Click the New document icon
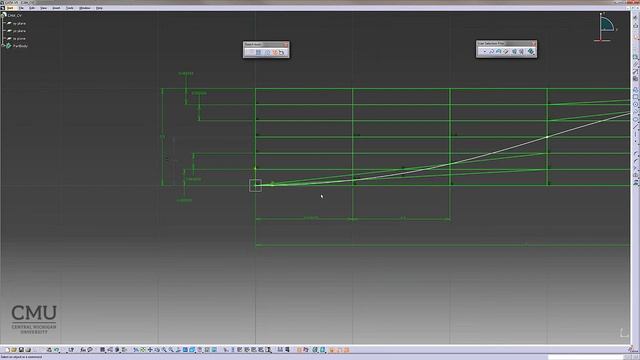This screenshot has height=360, width=640. click(x=7, y=350)
